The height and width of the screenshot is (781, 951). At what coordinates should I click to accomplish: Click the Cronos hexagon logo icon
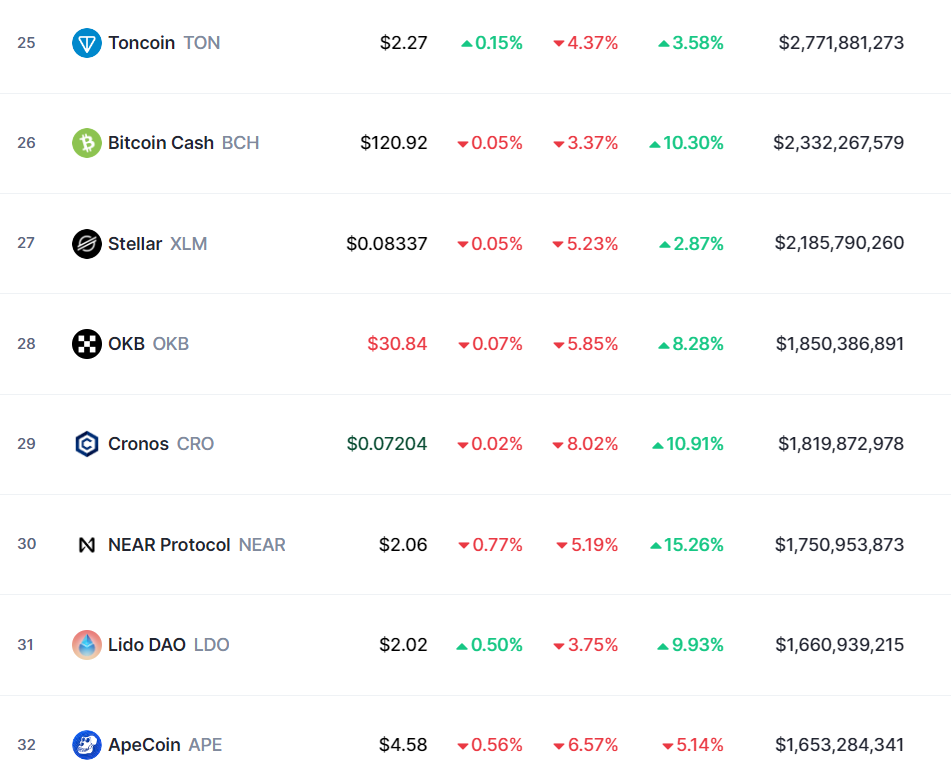[87, 444]
